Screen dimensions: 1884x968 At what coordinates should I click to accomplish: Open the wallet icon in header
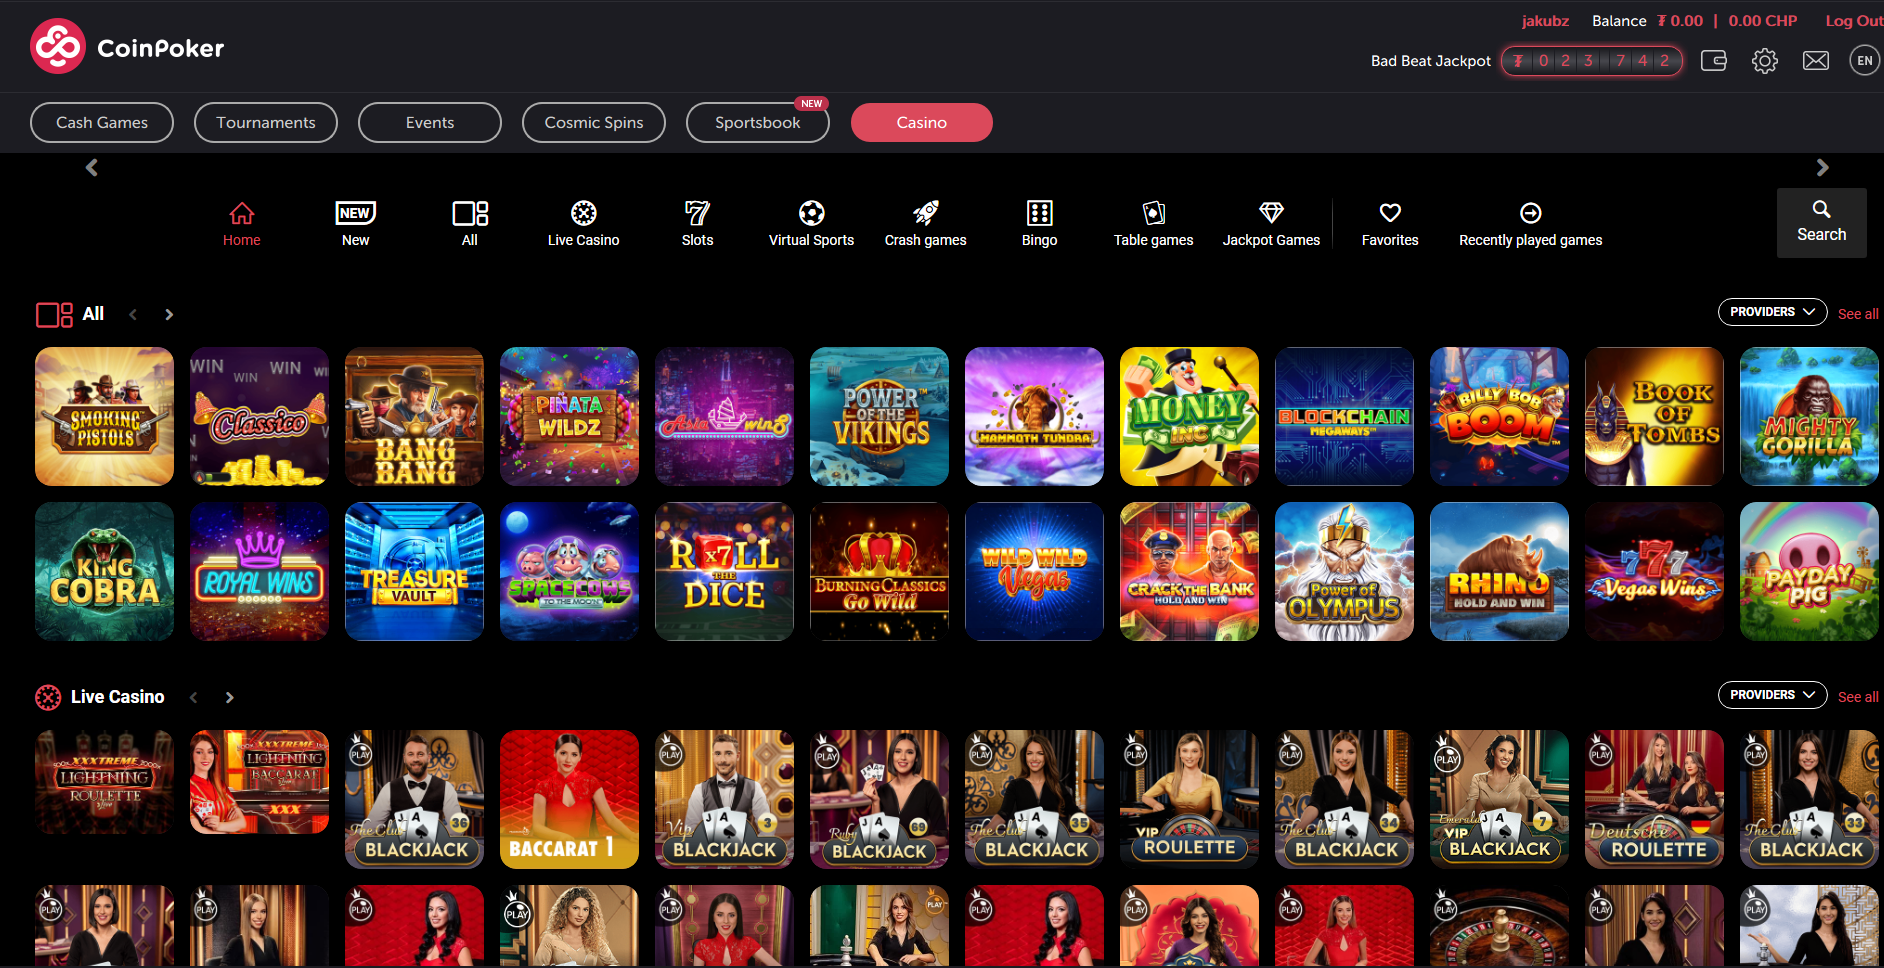(x=1714, y=61)
